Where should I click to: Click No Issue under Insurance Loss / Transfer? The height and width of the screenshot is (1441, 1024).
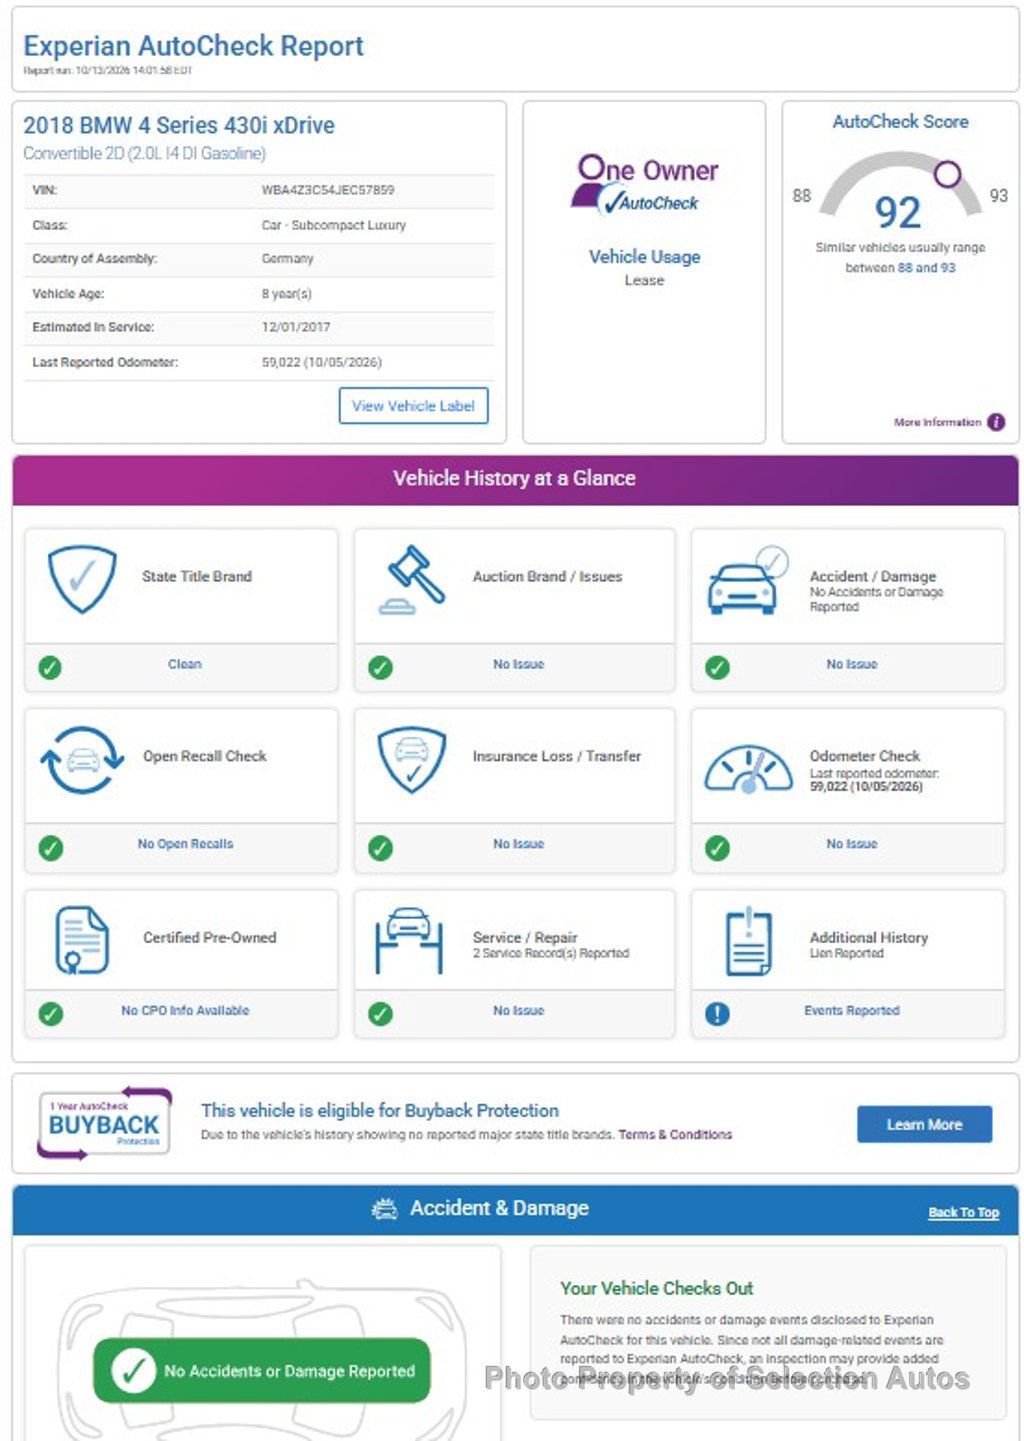pos(518,844)
